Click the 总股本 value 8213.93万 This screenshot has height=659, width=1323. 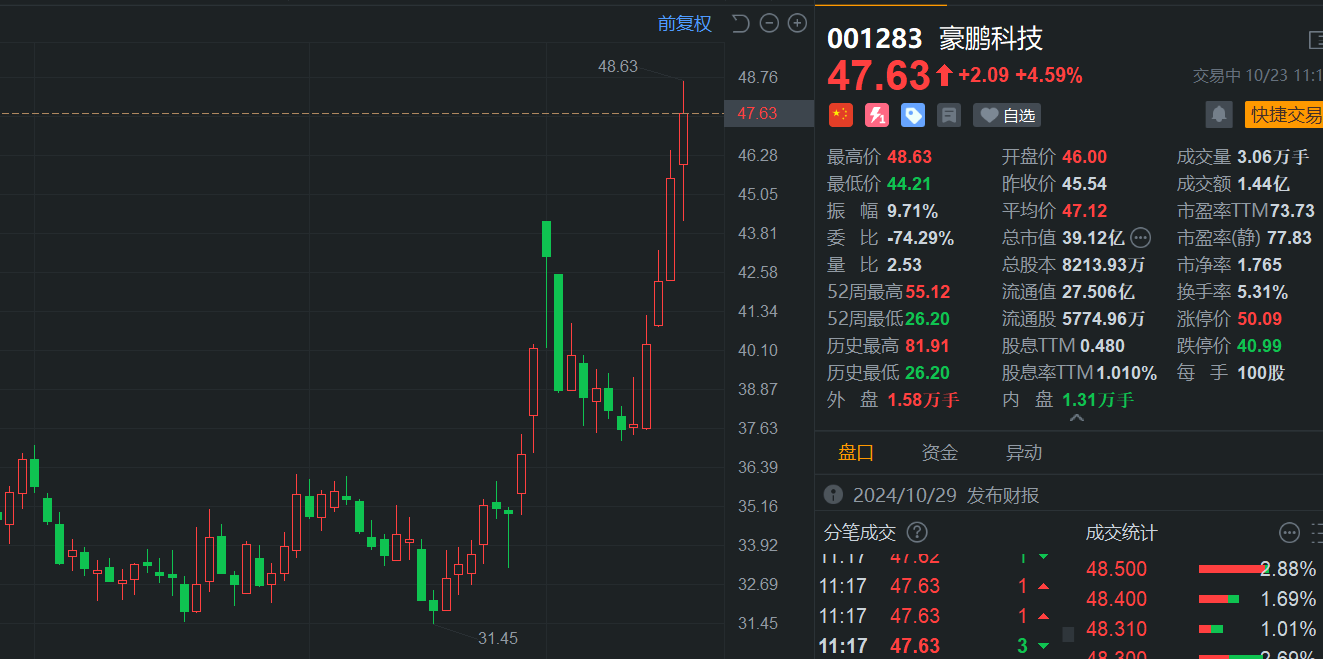pyautogui.click(x=1103, y=265)
